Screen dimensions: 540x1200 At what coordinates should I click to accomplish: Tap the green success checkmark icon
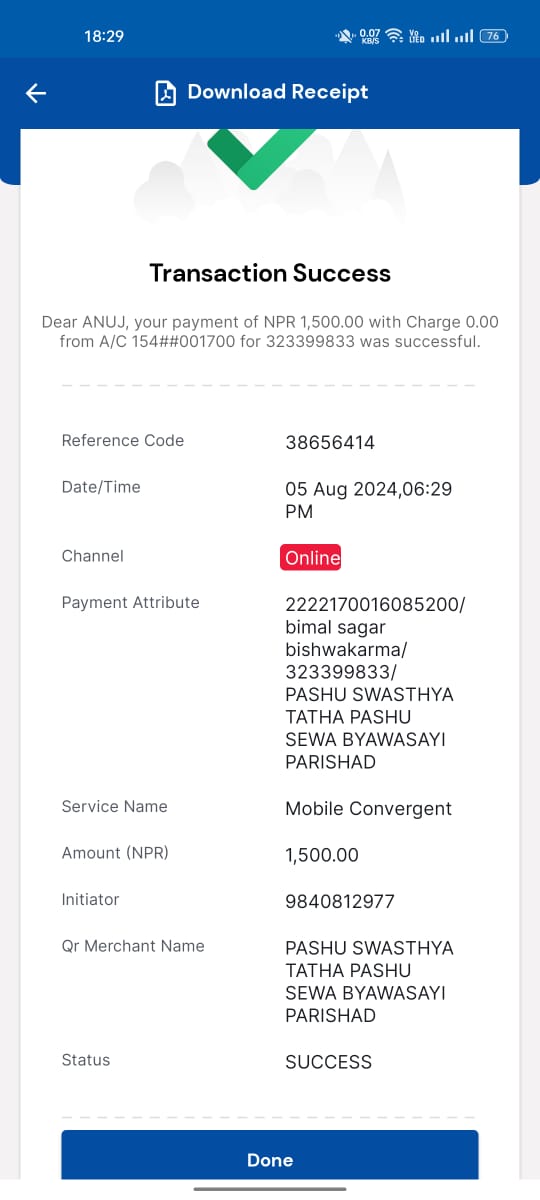[x=262, y=157]
